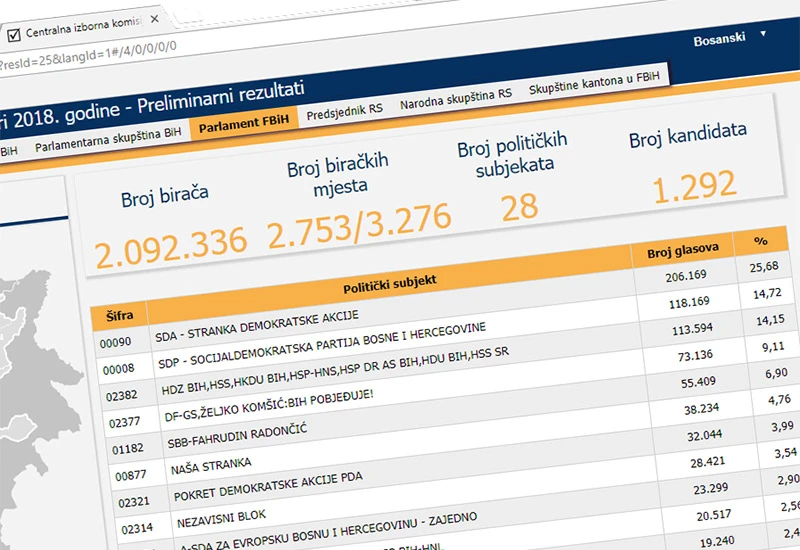Click code 02314 in Šifra column
The height and width of the screenshot is (550, 800).
click(137, 529)
